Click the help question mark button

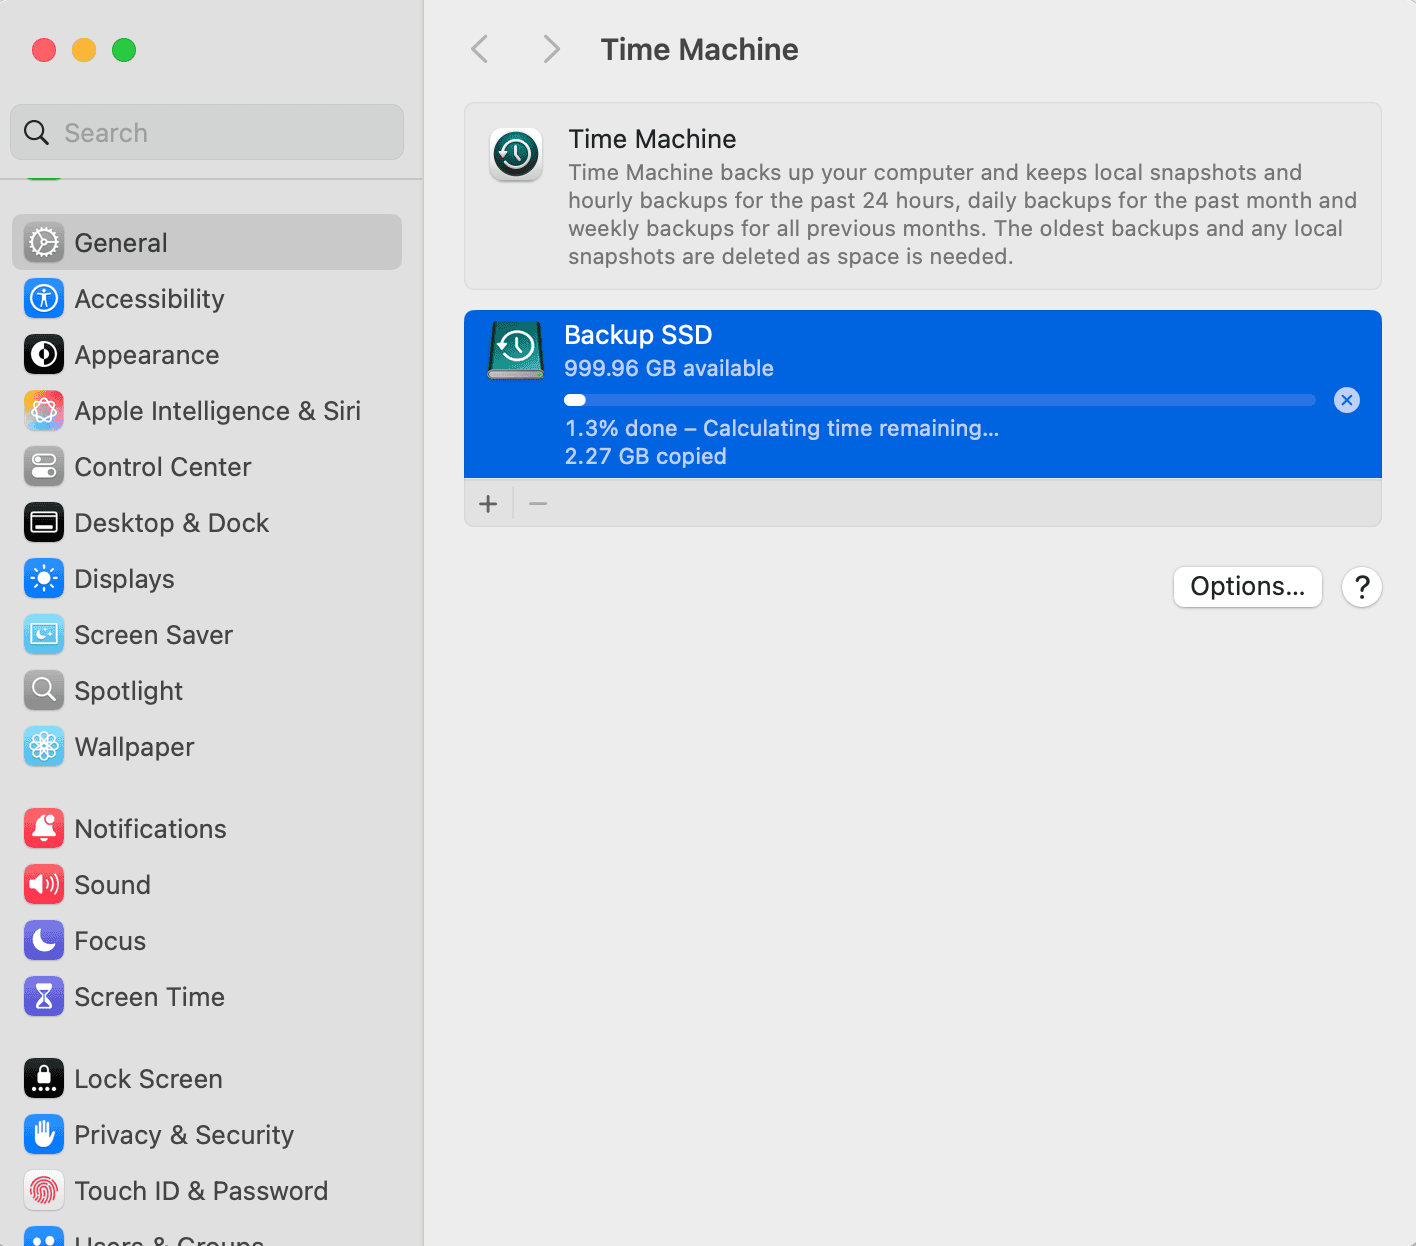point(1362,586)
